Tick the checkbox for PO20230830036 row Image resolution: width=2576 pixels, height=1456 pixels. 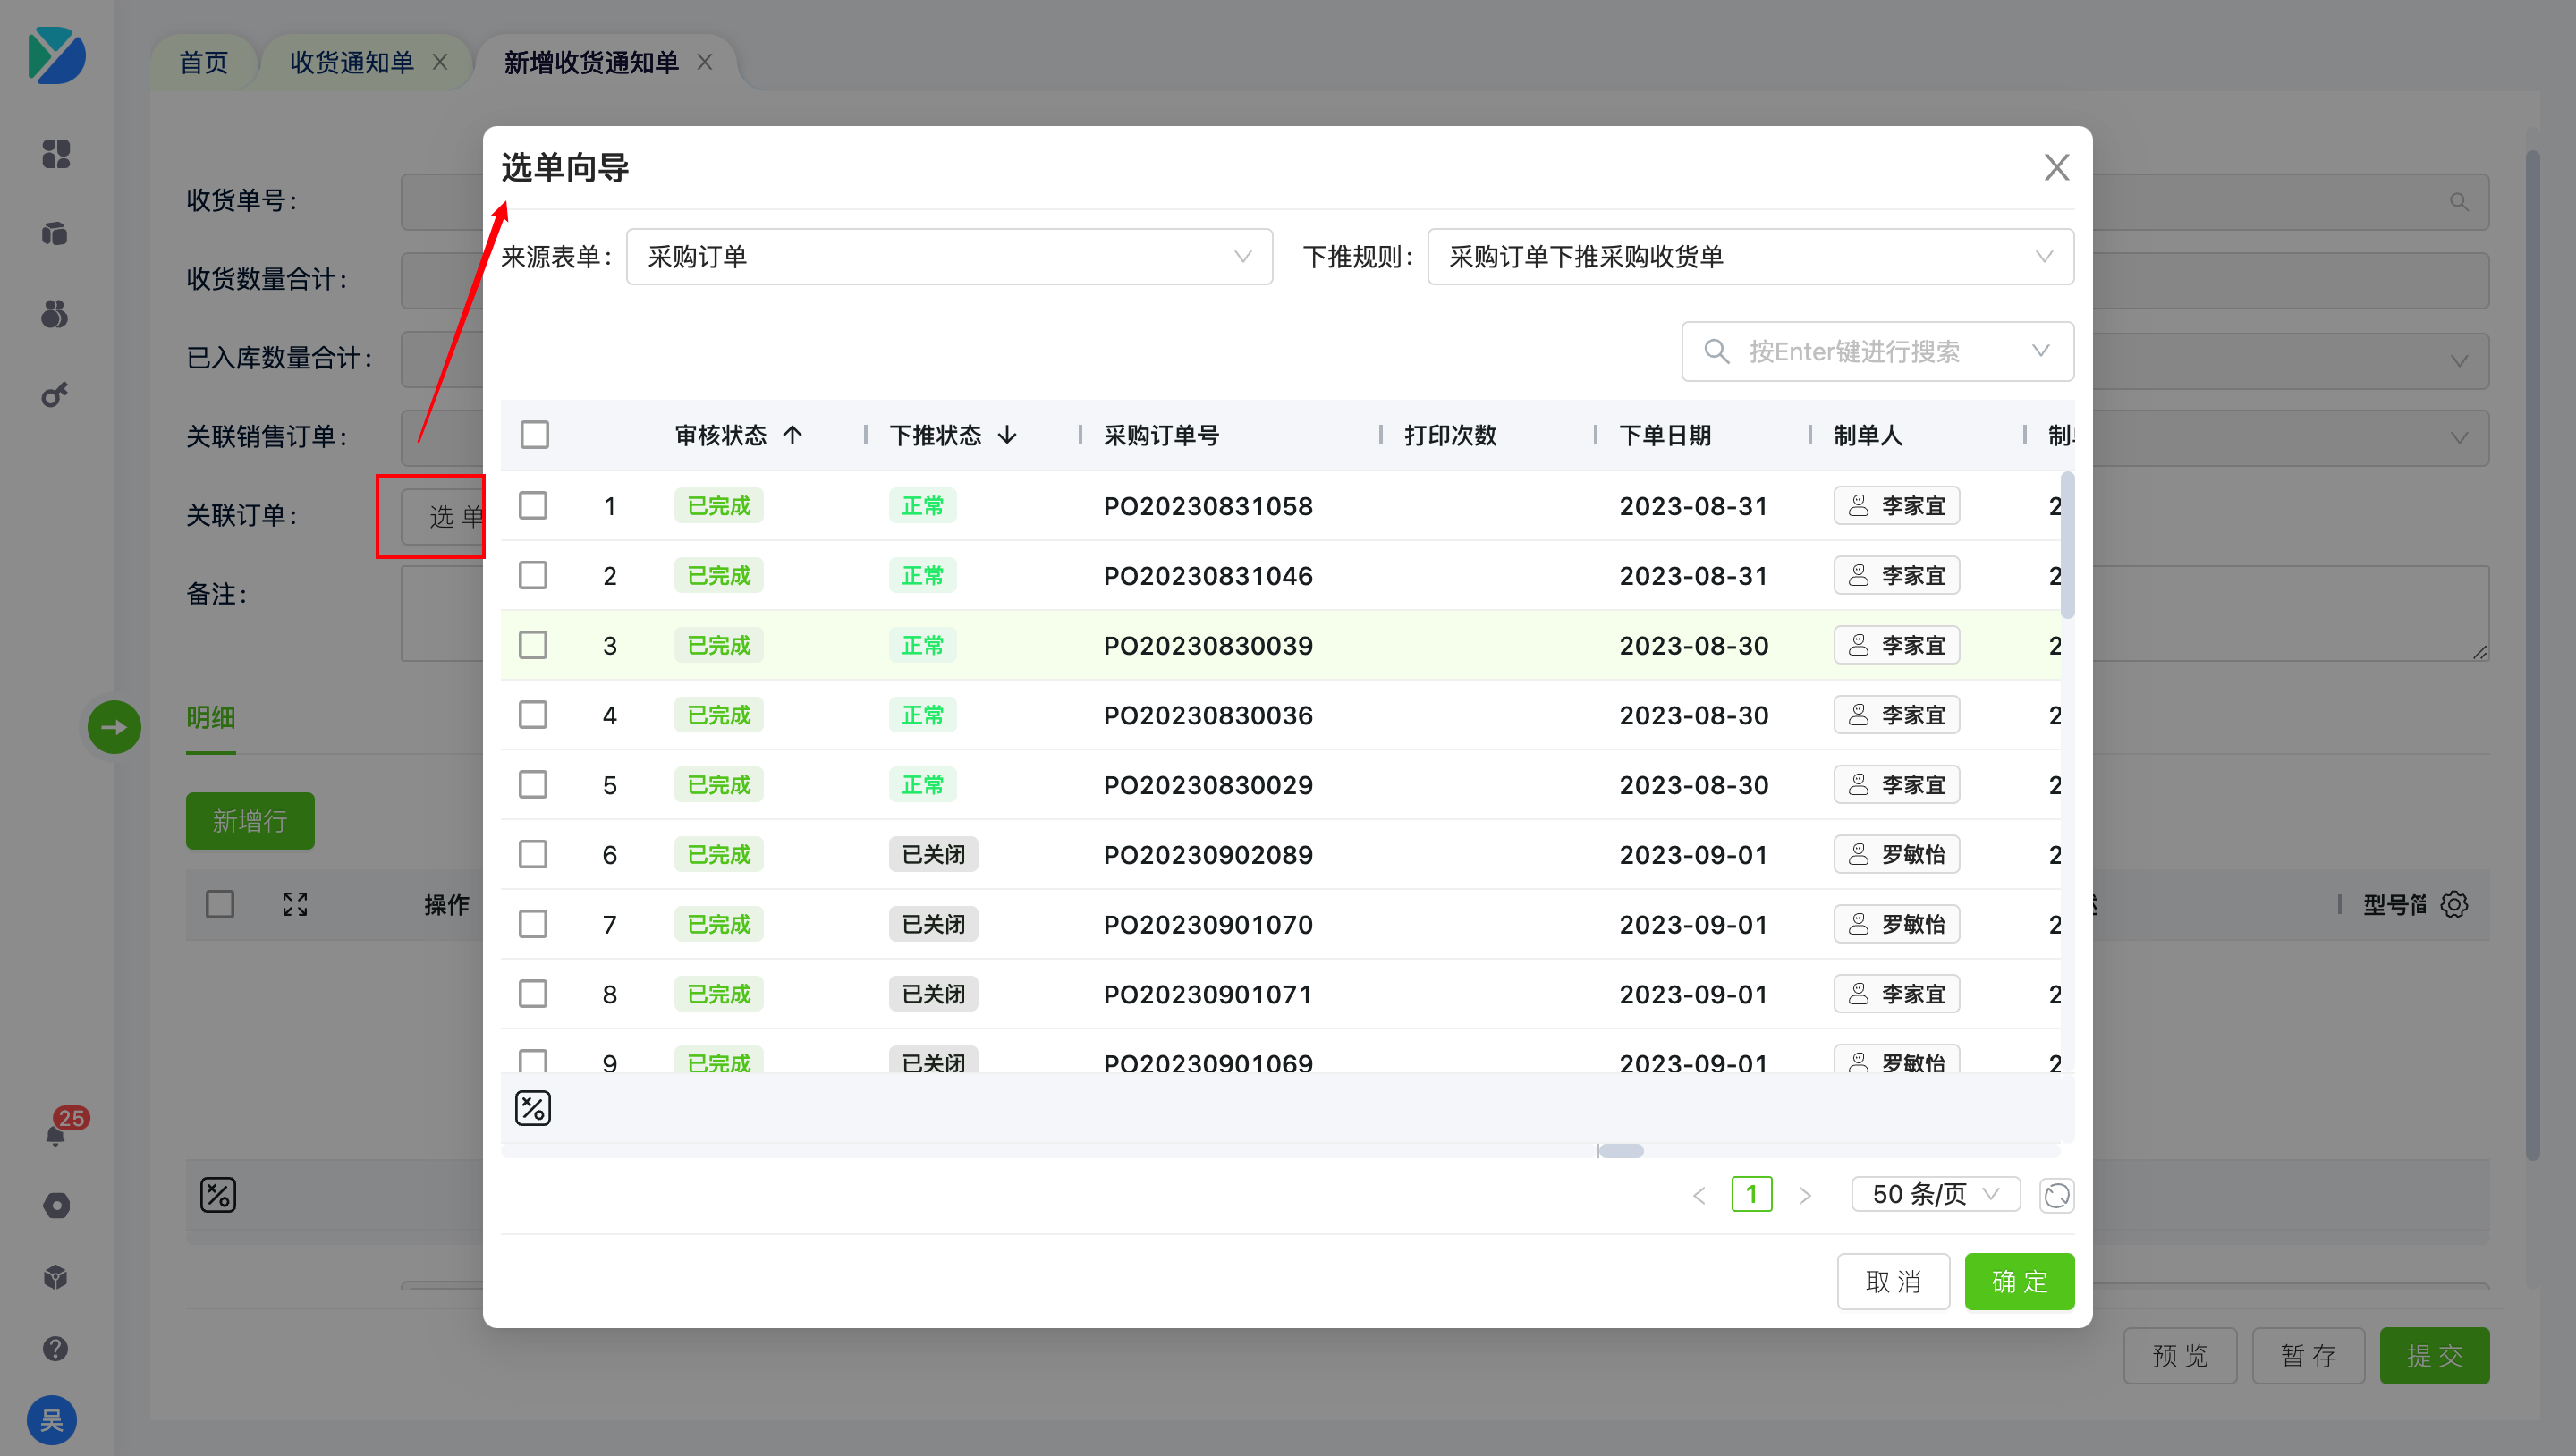533,715
